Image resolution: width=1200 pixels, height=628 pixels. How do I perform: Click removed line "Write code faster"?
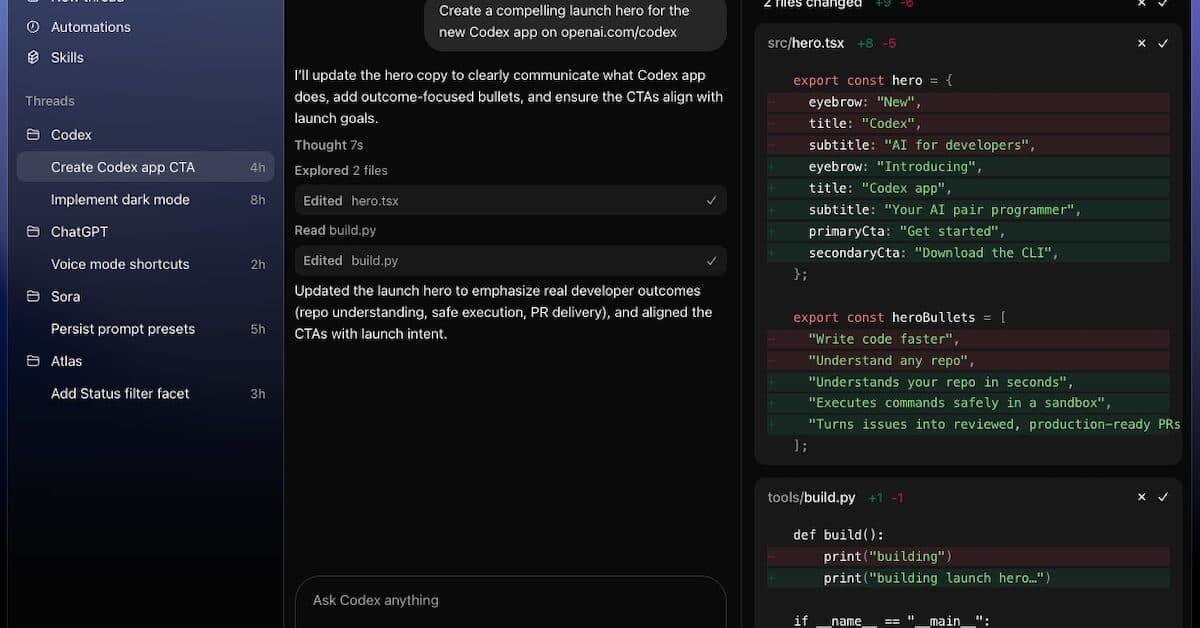(x=968, y=339)
